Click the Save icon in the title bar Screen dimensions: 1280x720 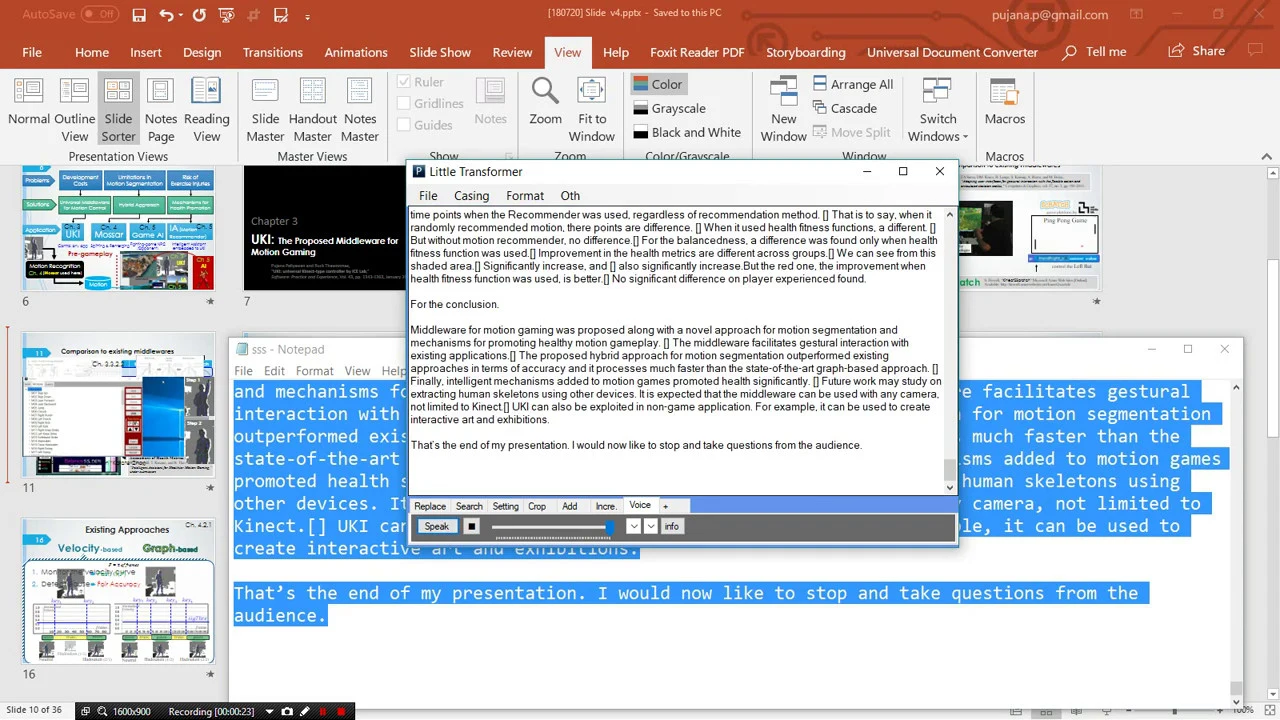coord(139,15)
